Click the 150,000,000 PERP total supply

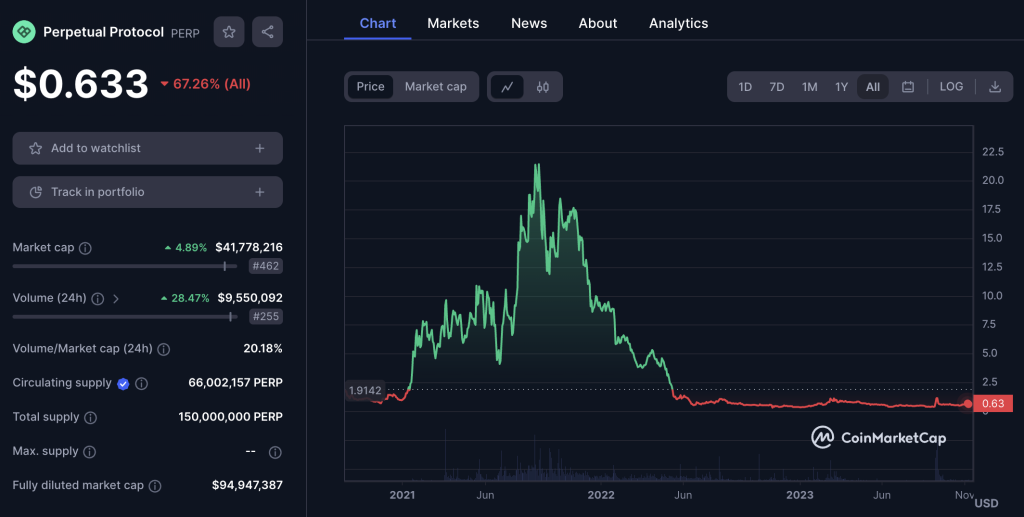click(x=231, y=416)
